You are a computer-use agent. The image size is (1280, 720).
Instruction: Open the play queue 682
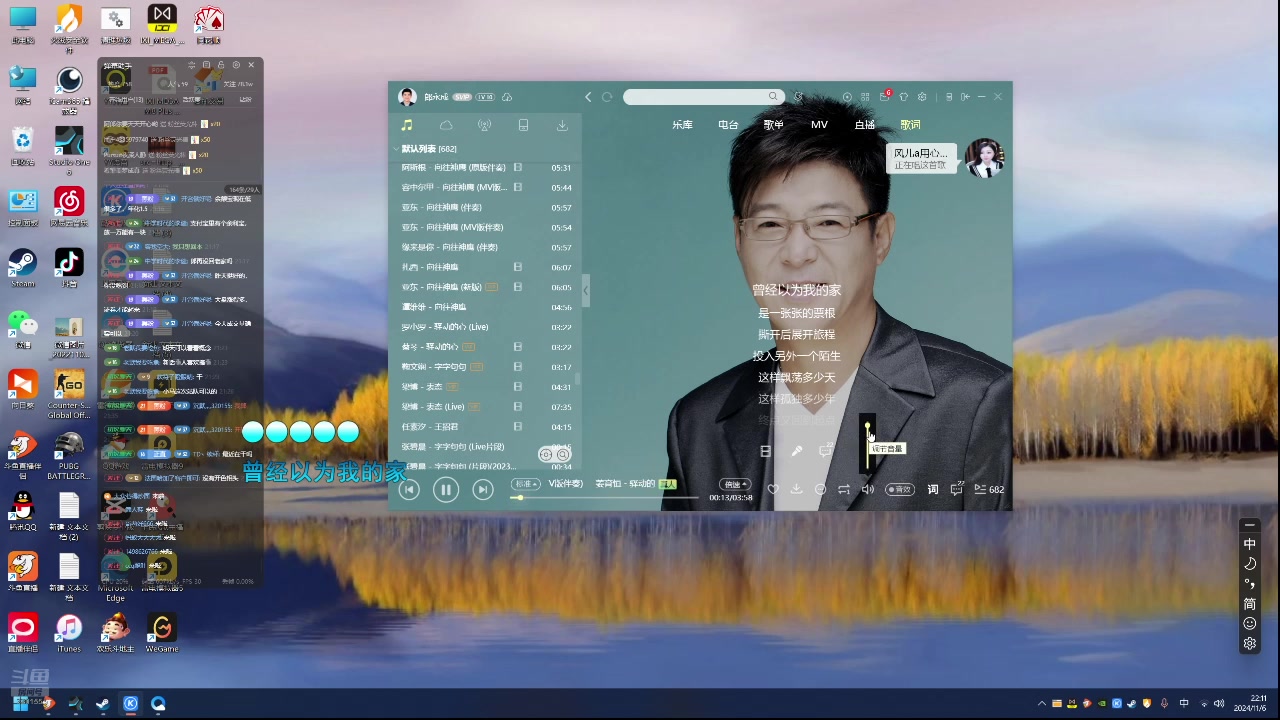(x=988, y=490)
